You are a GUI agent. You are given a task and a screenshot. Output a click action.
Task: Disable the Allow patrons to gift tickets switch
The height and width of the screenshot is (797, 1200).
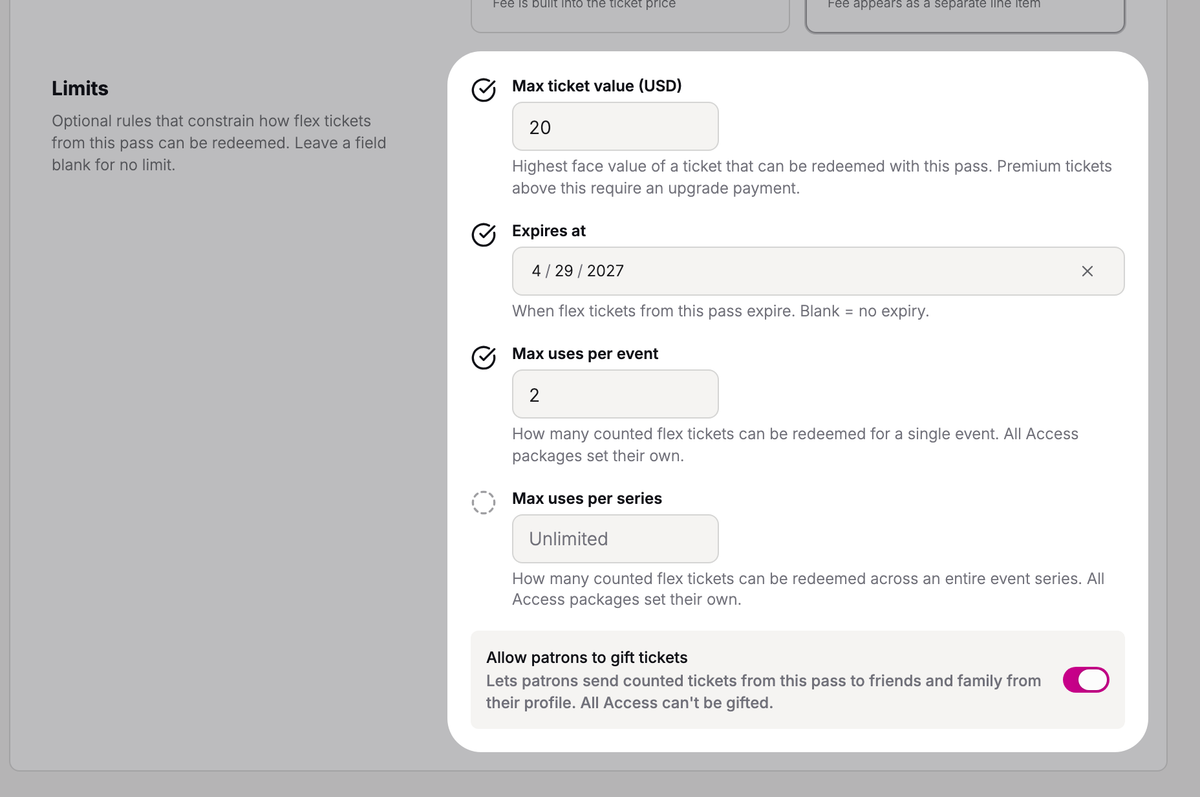coord(1086,680)
